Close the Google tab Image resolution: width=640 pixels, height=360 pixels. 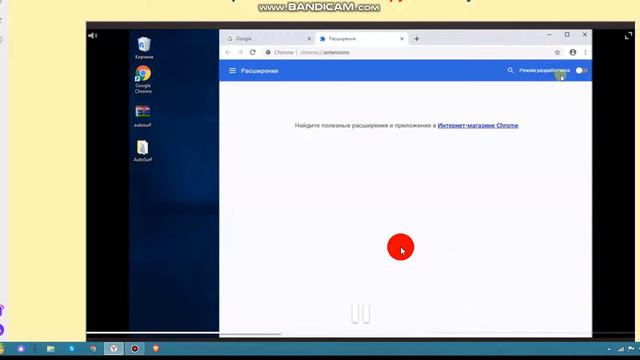(x=309, y=39)
